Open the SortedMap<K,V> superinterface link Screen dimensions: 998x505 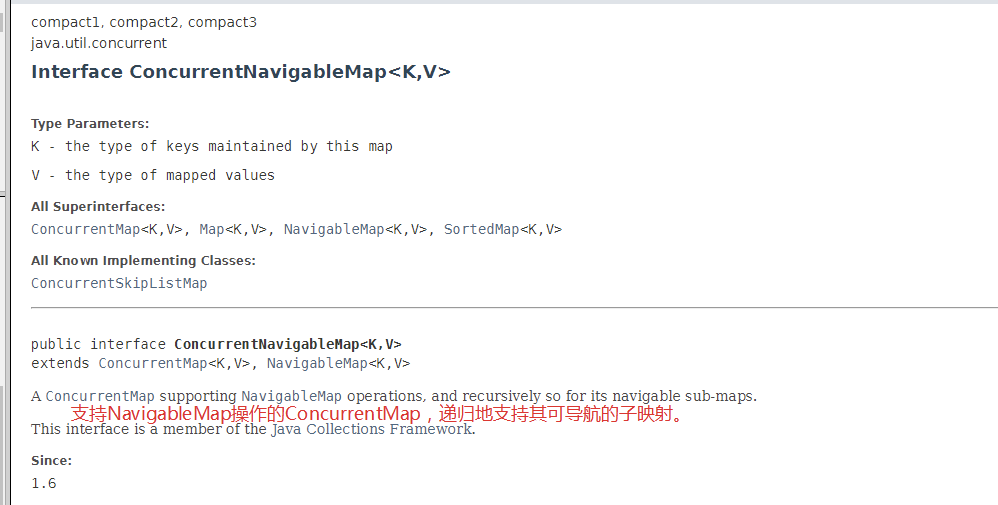pos(503,229)
